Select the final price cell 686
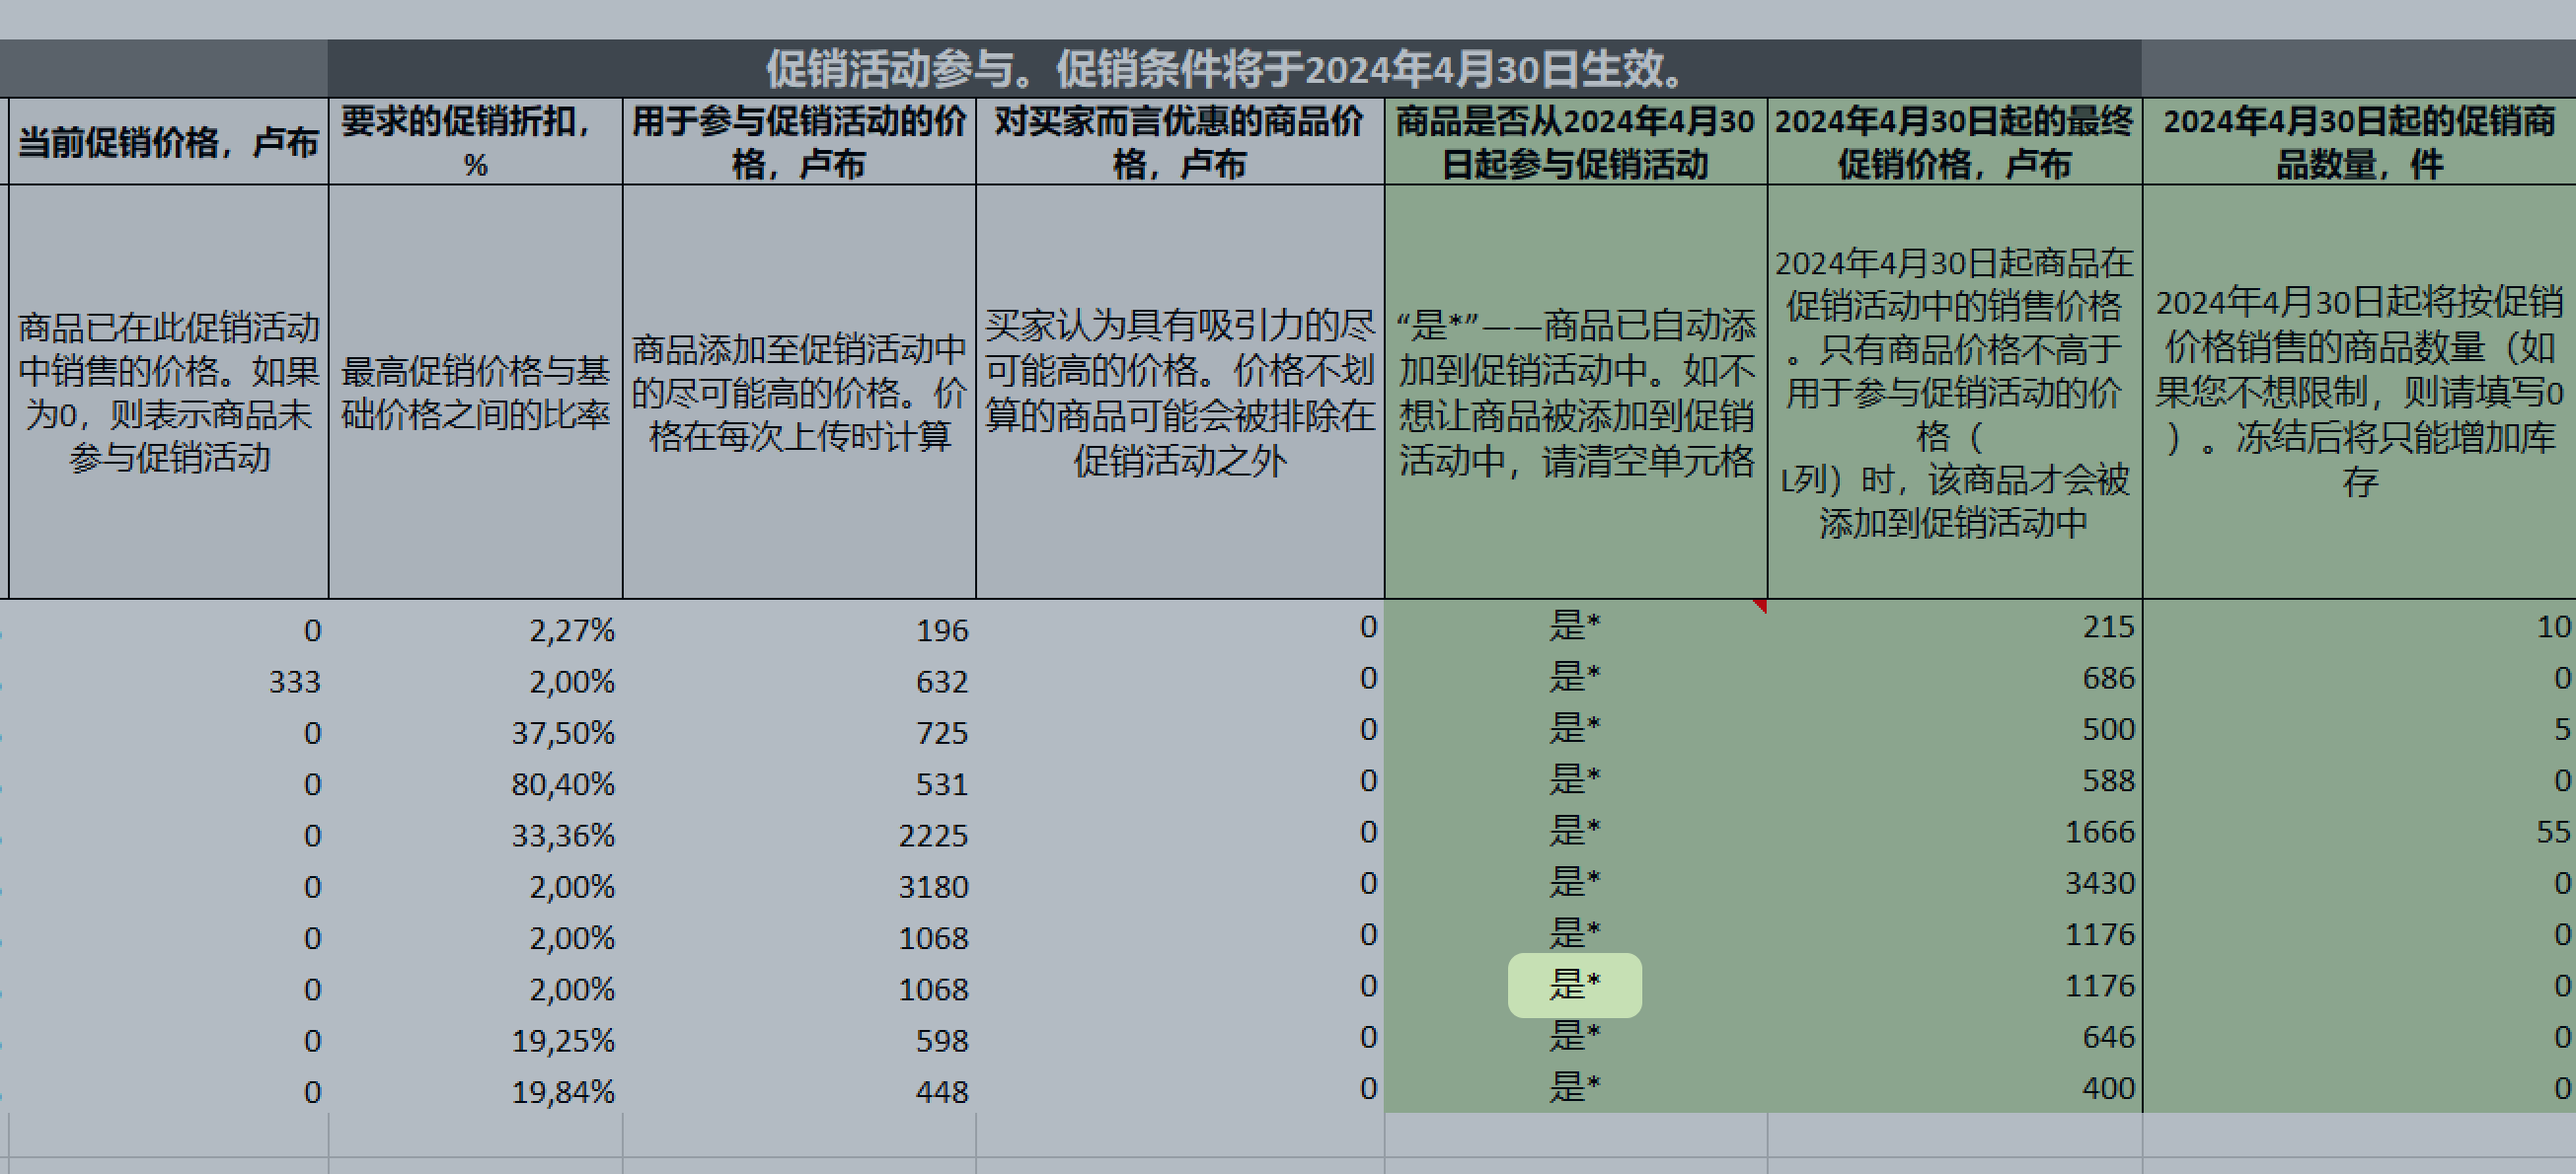The height and width of the screenshot is (1174, 2576). tap(1955, 678)
